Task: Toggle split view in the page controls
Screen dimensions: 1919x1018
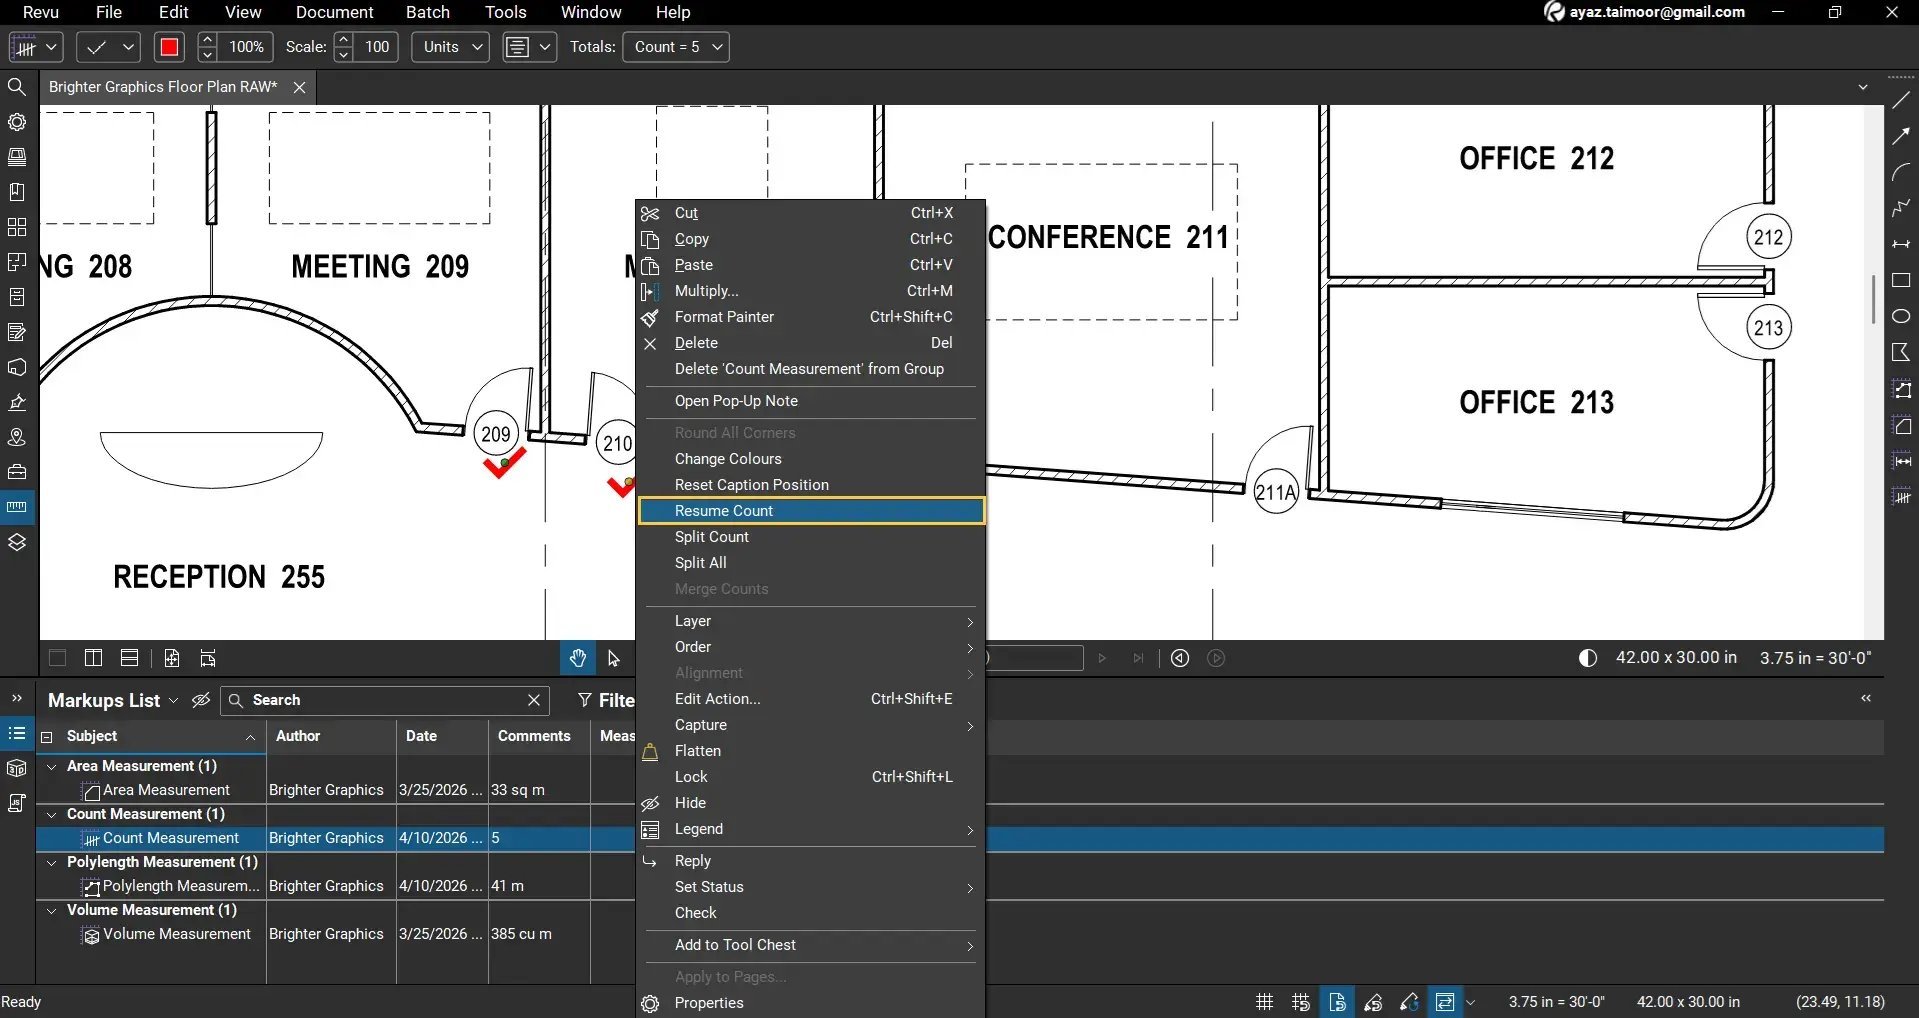Action: pyautogui.click(x=92, y=658)
